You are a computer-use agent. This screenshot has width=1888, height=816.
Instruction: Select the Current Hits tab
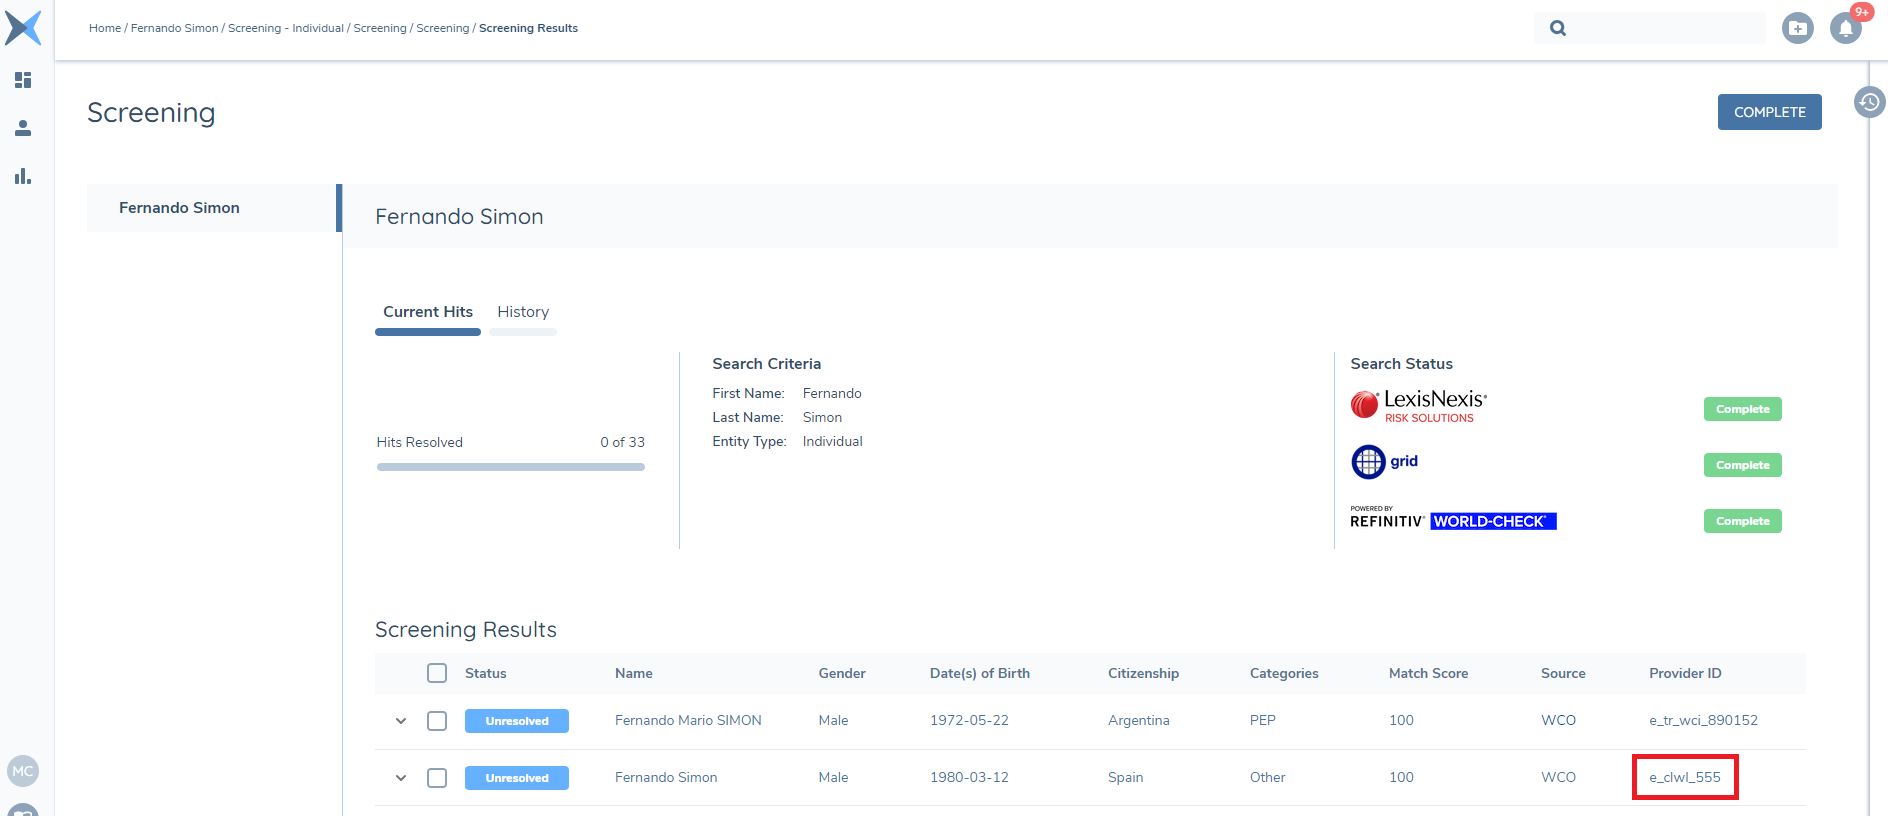coord(428,312)
